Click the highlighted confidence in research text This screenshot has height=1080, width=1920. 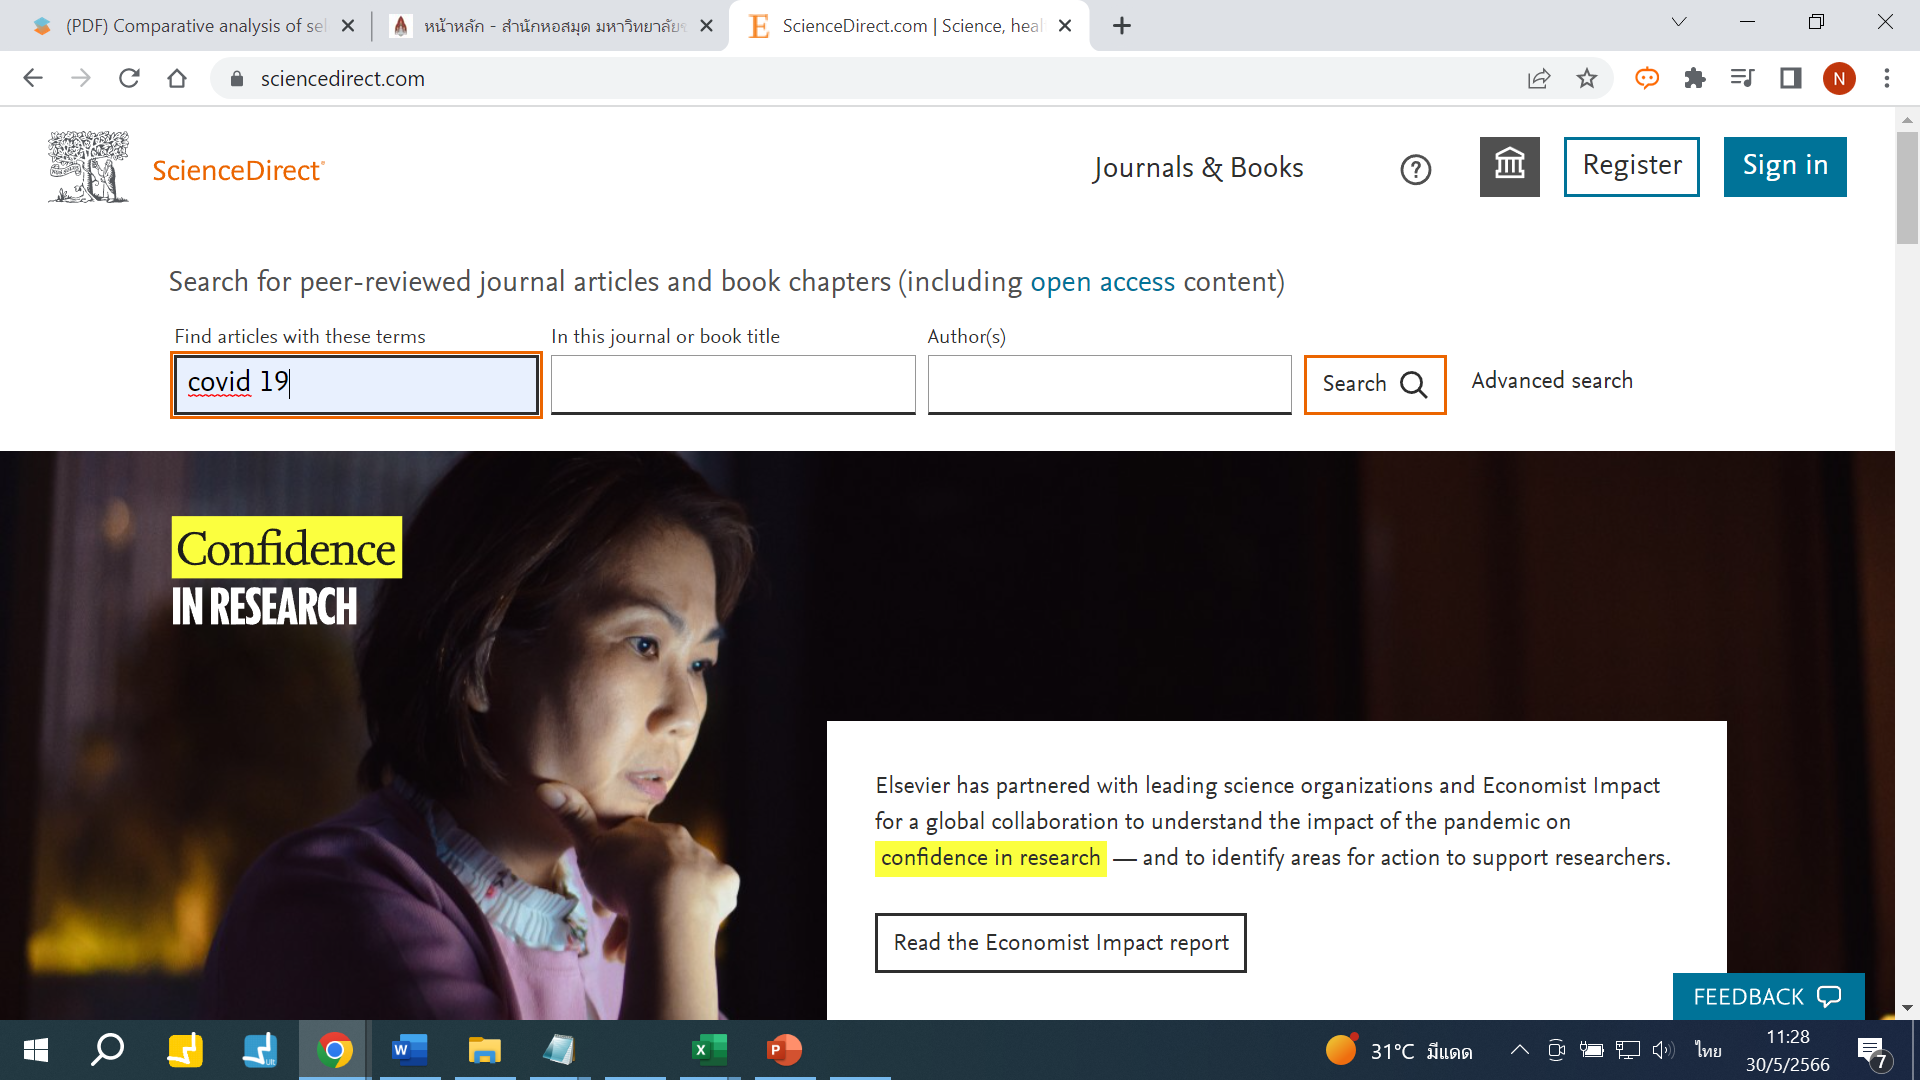tap(990, 858)
